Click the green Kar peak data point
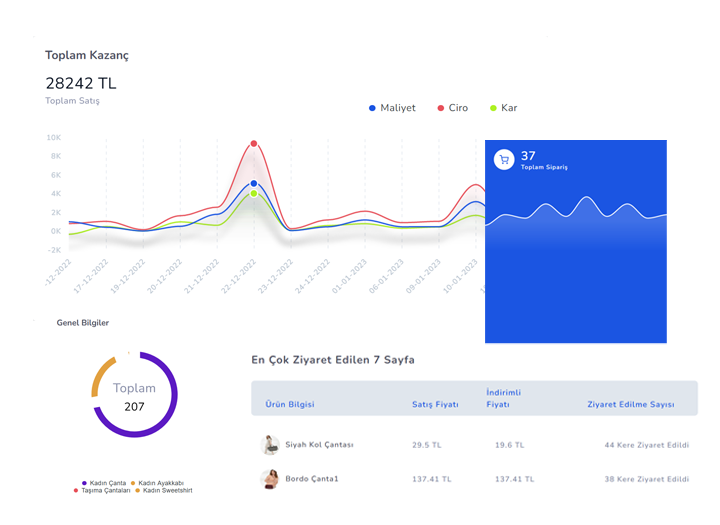Screen dimensions: 720x525 click(254, 193)
